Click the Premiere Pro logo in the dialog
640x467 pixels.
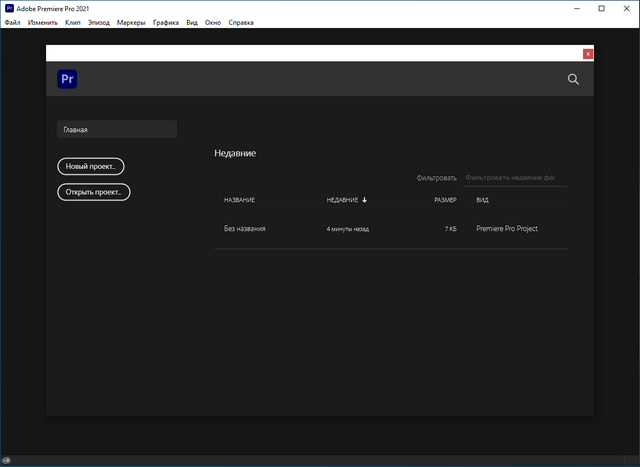pyautogui.click(x=68, y=79)
